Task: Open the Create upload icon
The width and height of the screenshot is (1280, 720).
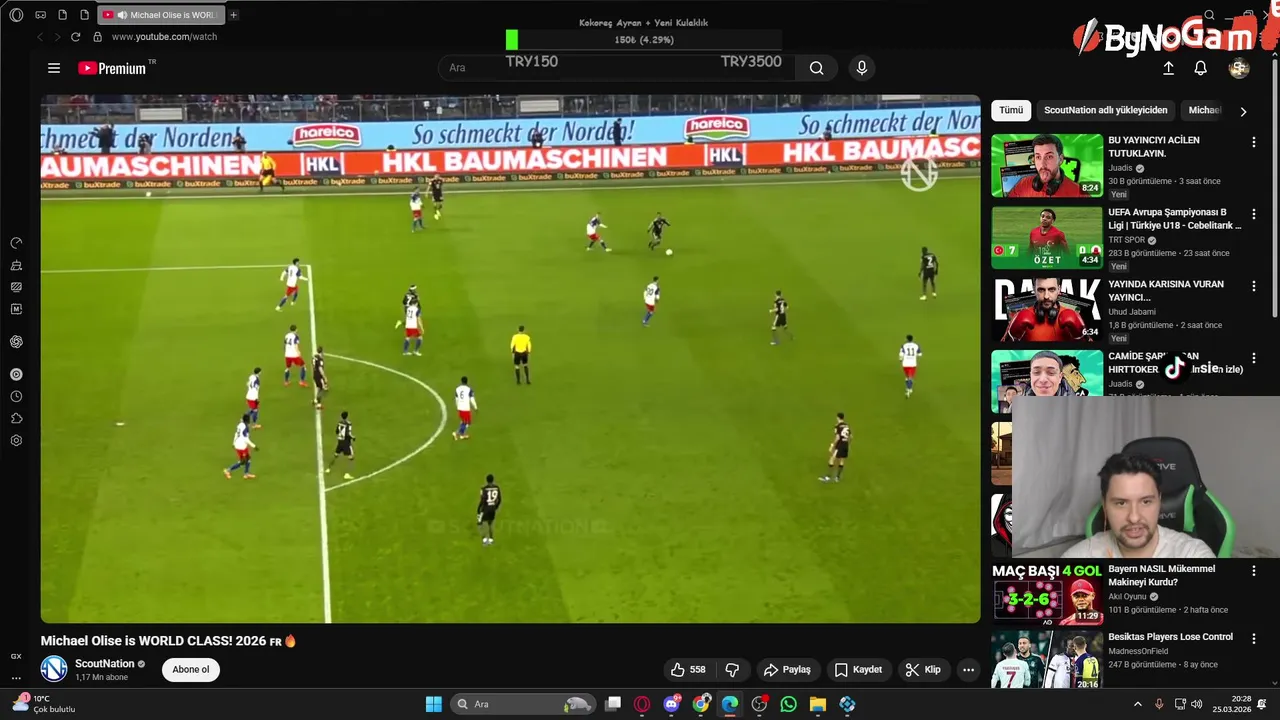Action: point(1168,68)
